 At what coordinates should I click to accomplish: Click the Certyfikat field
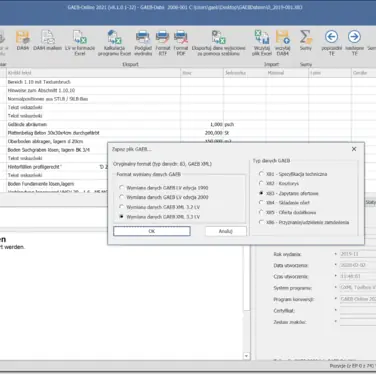point(358,310)
